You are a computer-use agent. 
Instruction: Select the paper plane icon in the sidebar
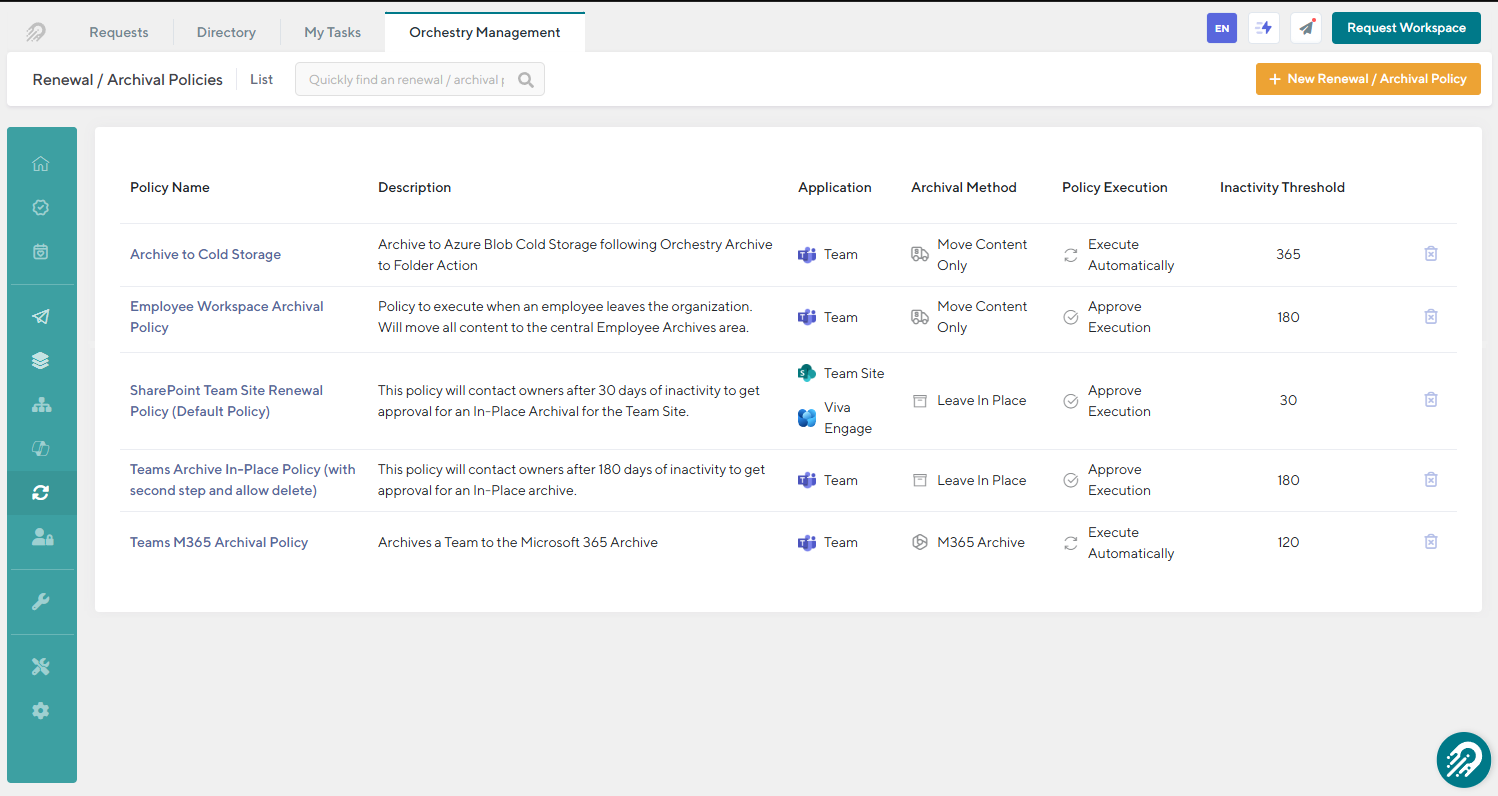(x=41, y=317)
